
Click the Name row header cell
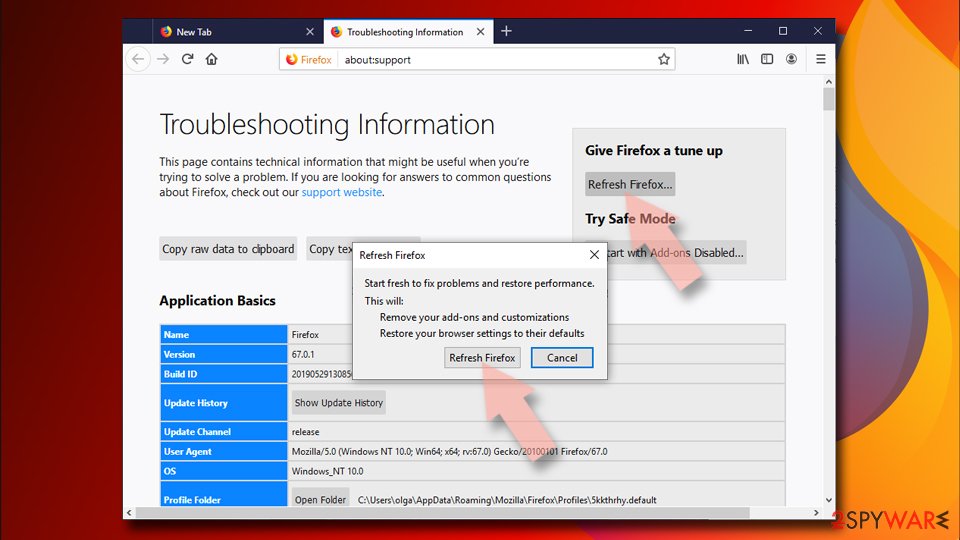pos(223,334)
